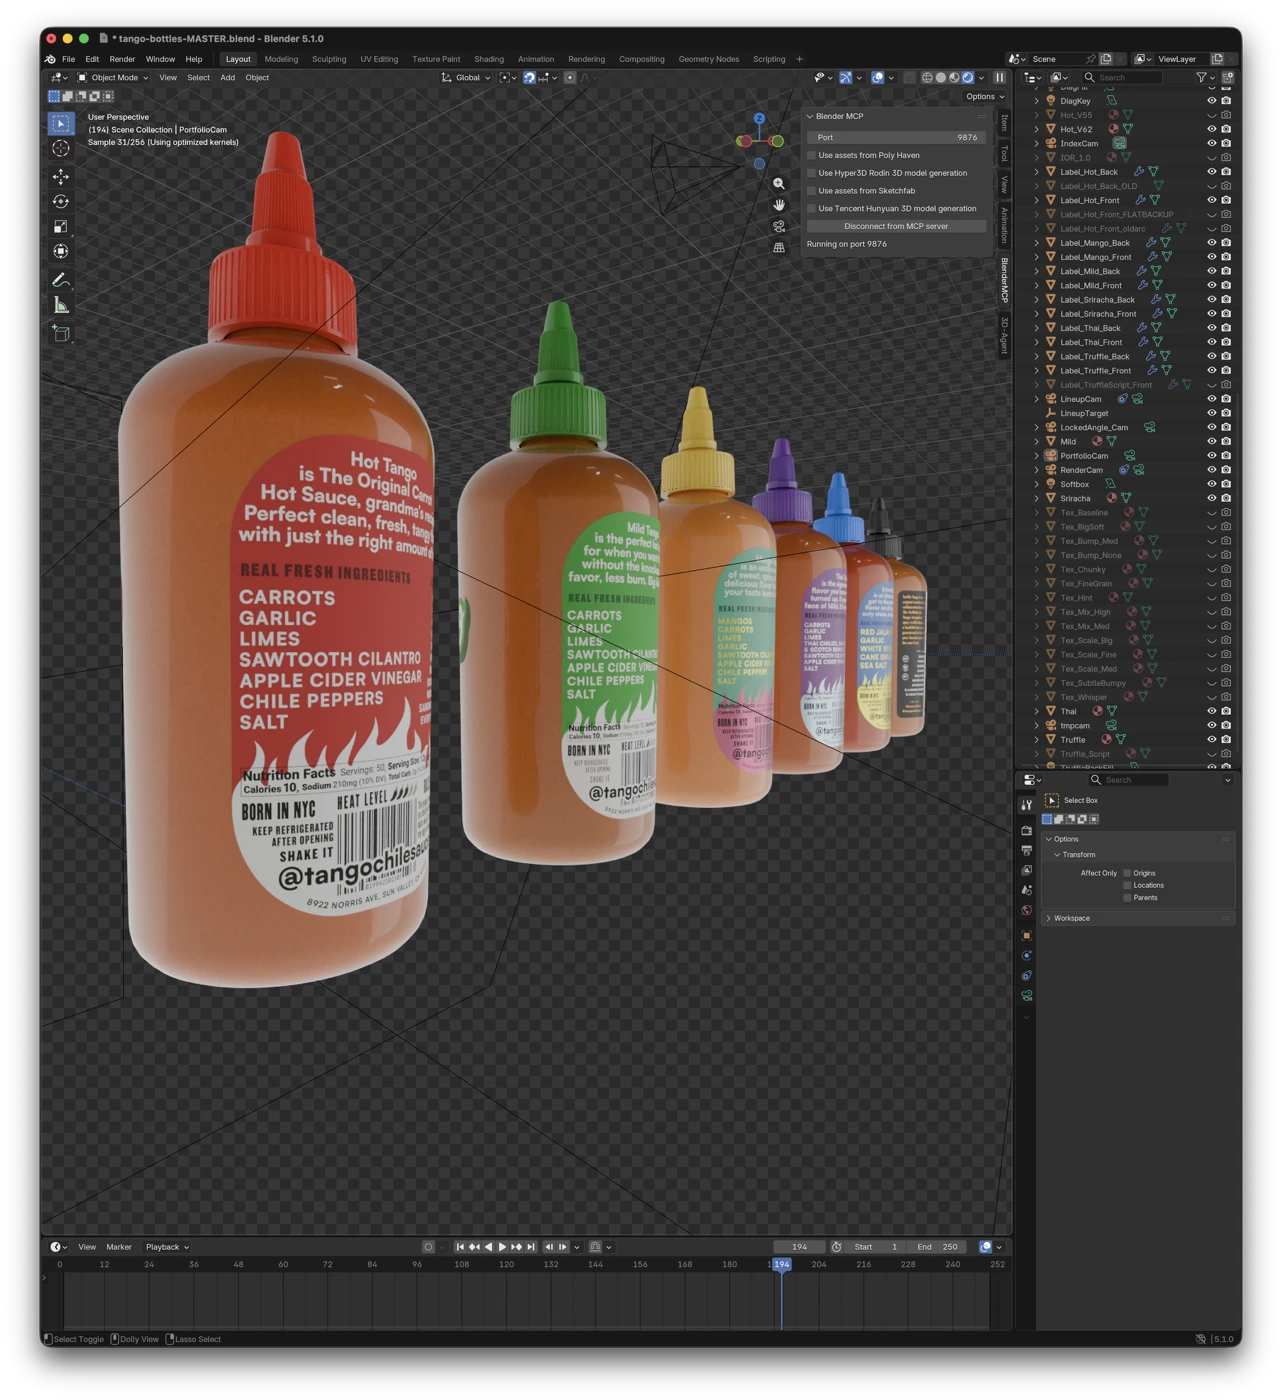Switch to material preview shading
The width and height of the screenshot is (1282, 1400).
954,77
